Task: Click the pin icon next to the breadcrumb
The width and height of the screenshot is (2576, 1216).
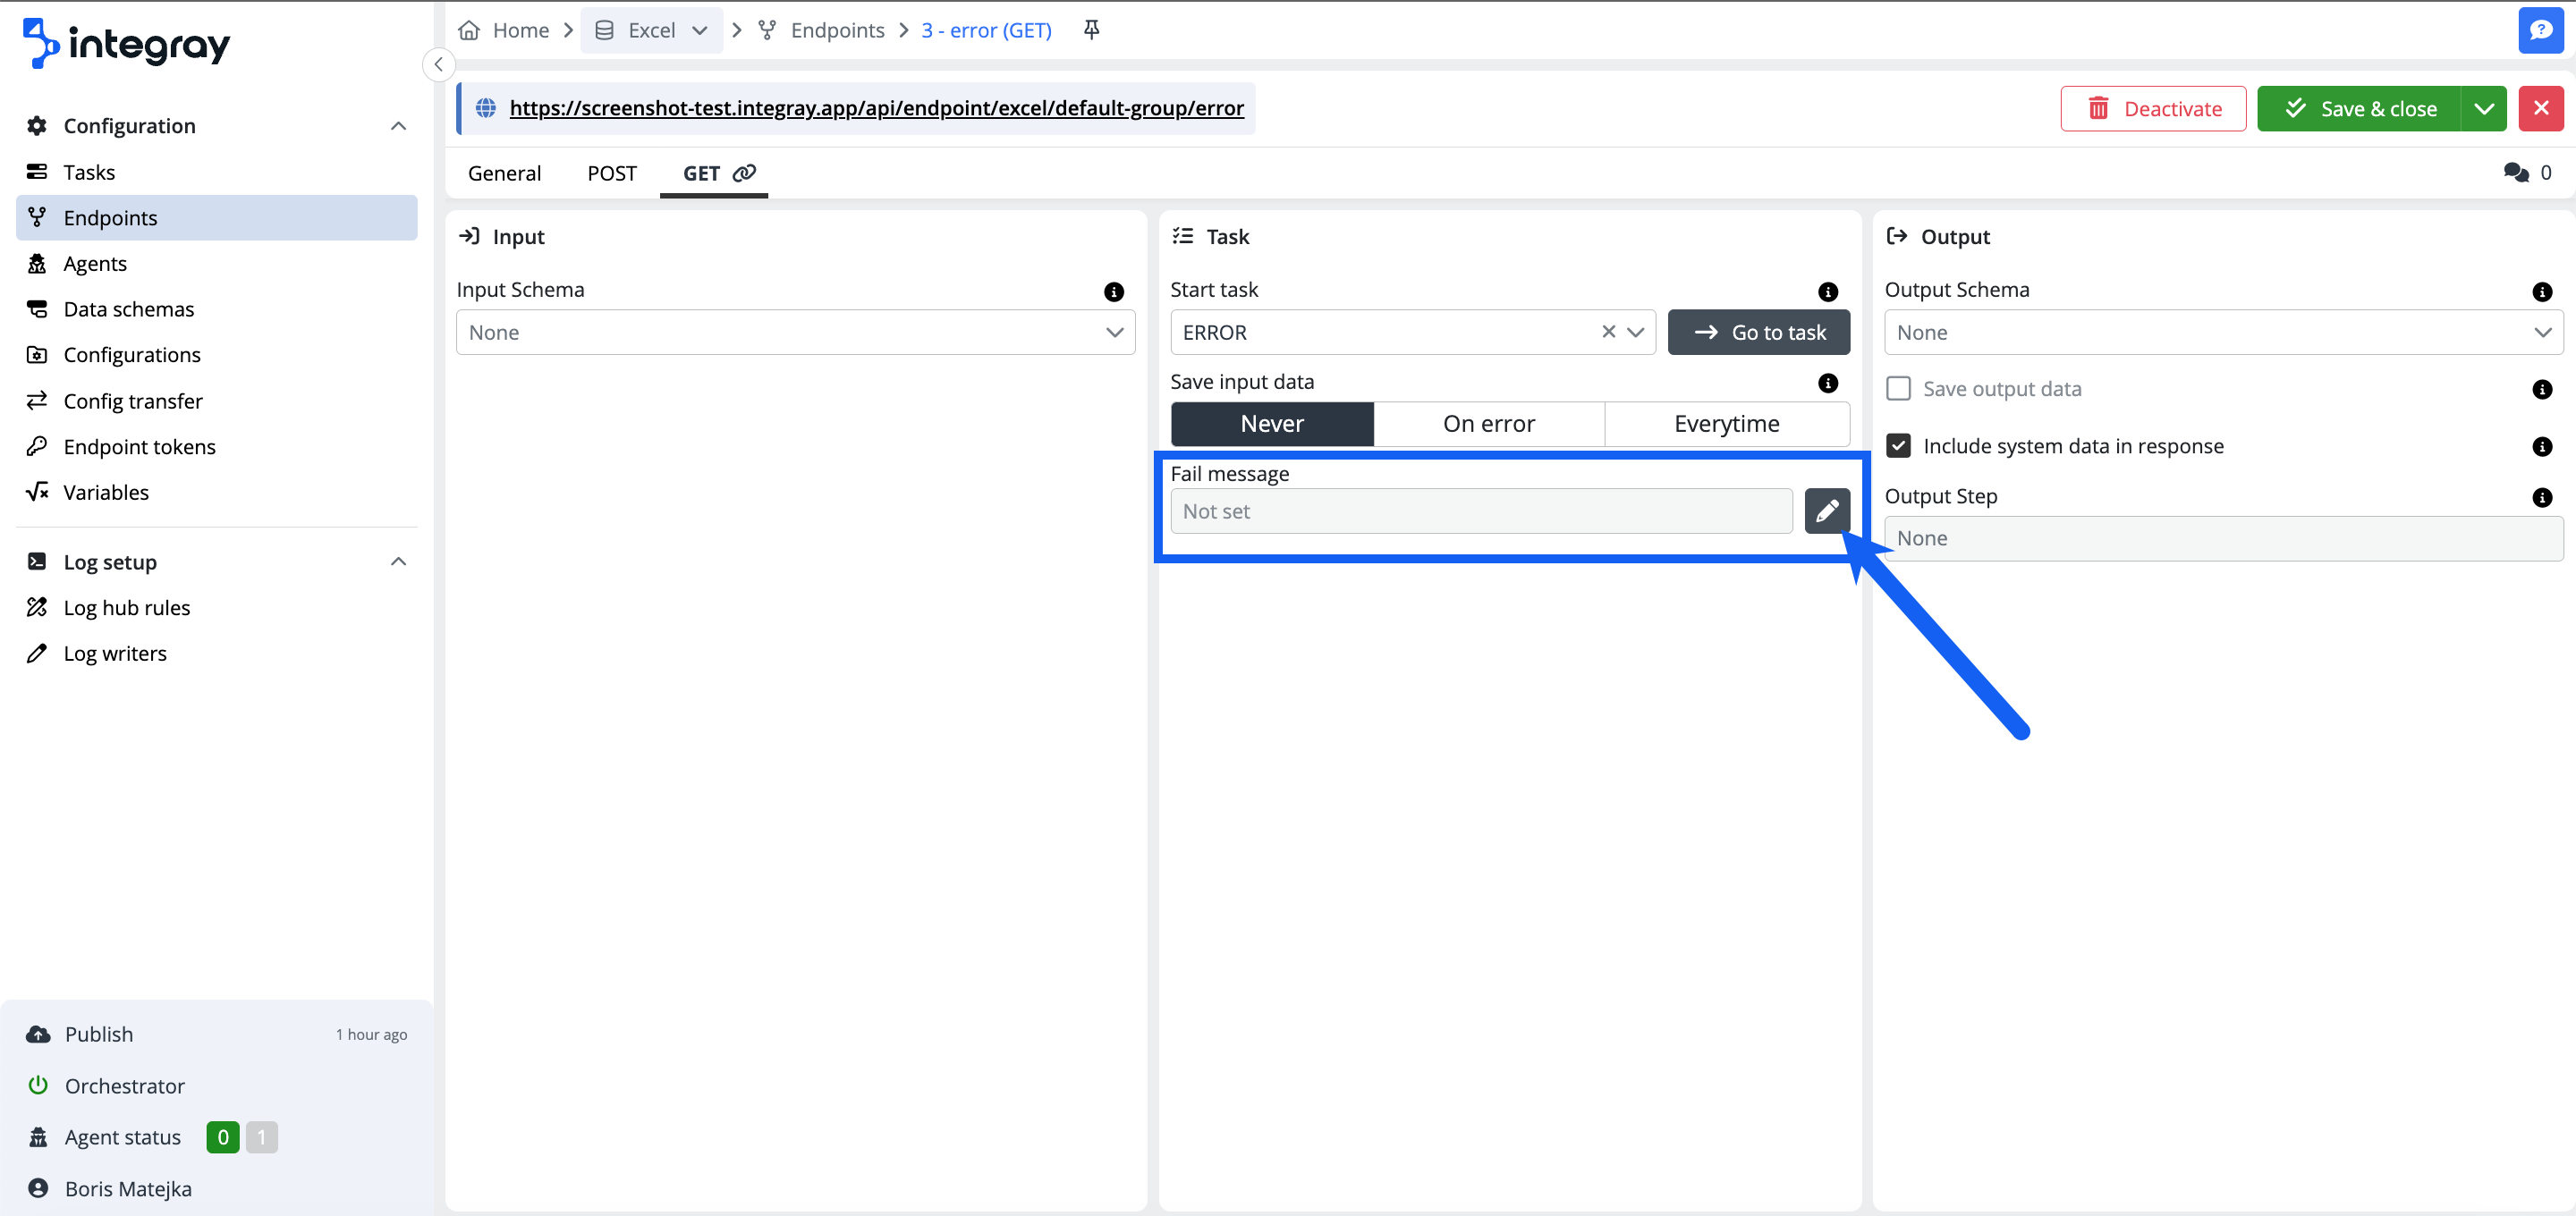Action: [x=1091, y=30]
